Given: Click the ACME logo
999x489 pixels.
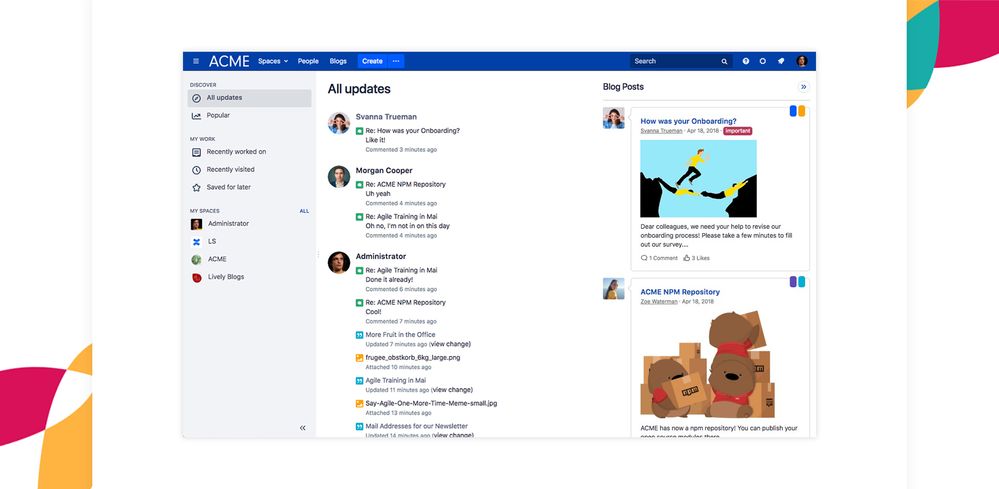Looking at the screenshot, I should click(x=229, y=61).
